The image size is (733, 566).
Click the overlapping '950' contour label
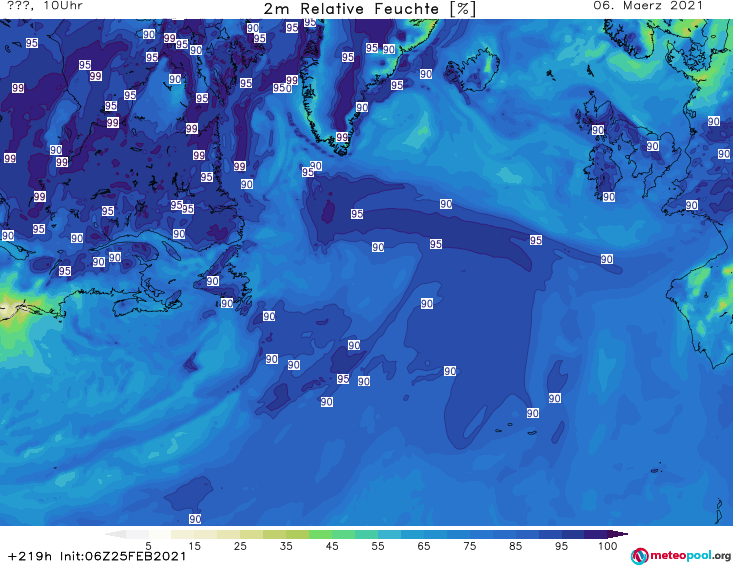pos(282,88)
